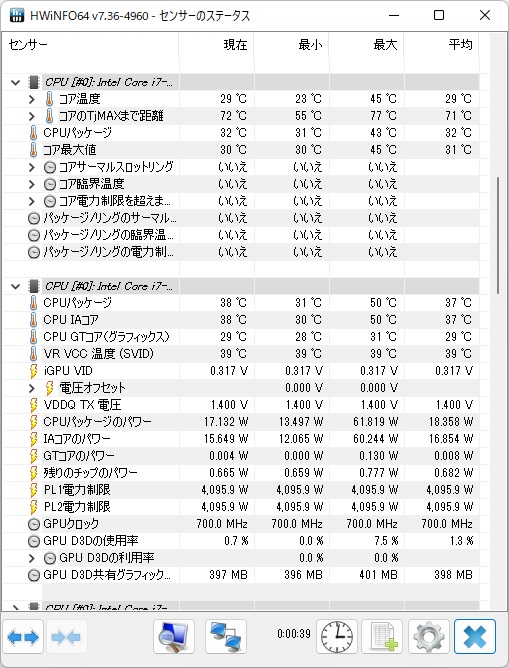509x668 pixels.
Task: Click the HWiNFO64 title bar app icon
Action: tap(17, 15)
